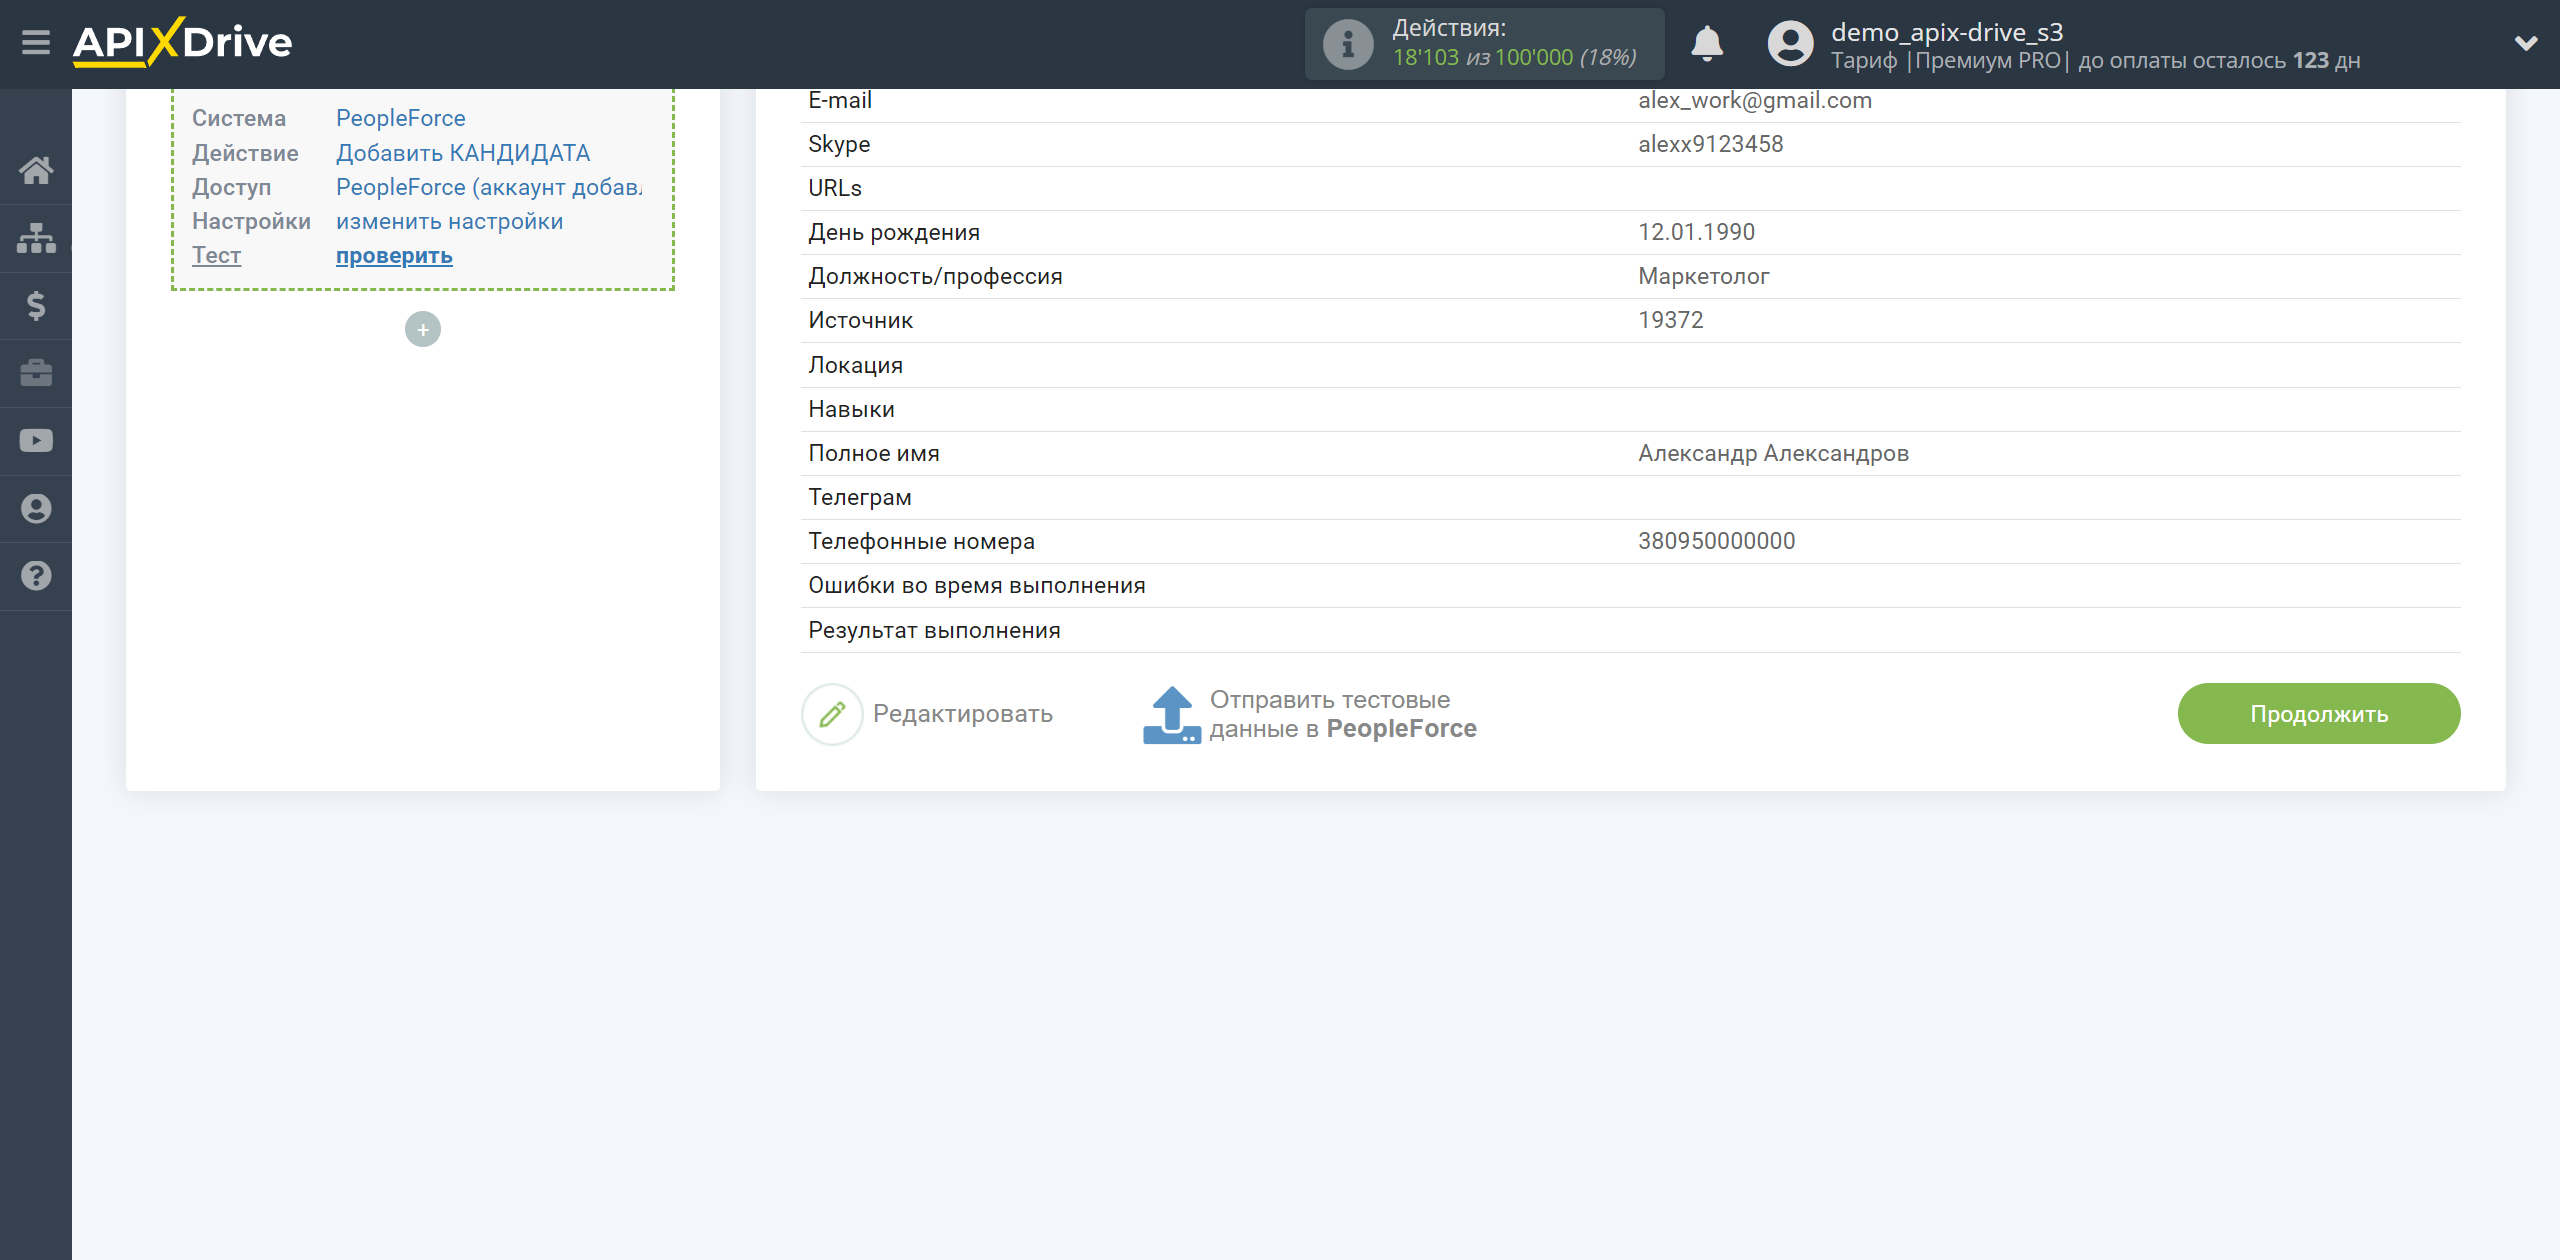
Task: Expand the account dropdown chevron
Action: [2526, 43]
